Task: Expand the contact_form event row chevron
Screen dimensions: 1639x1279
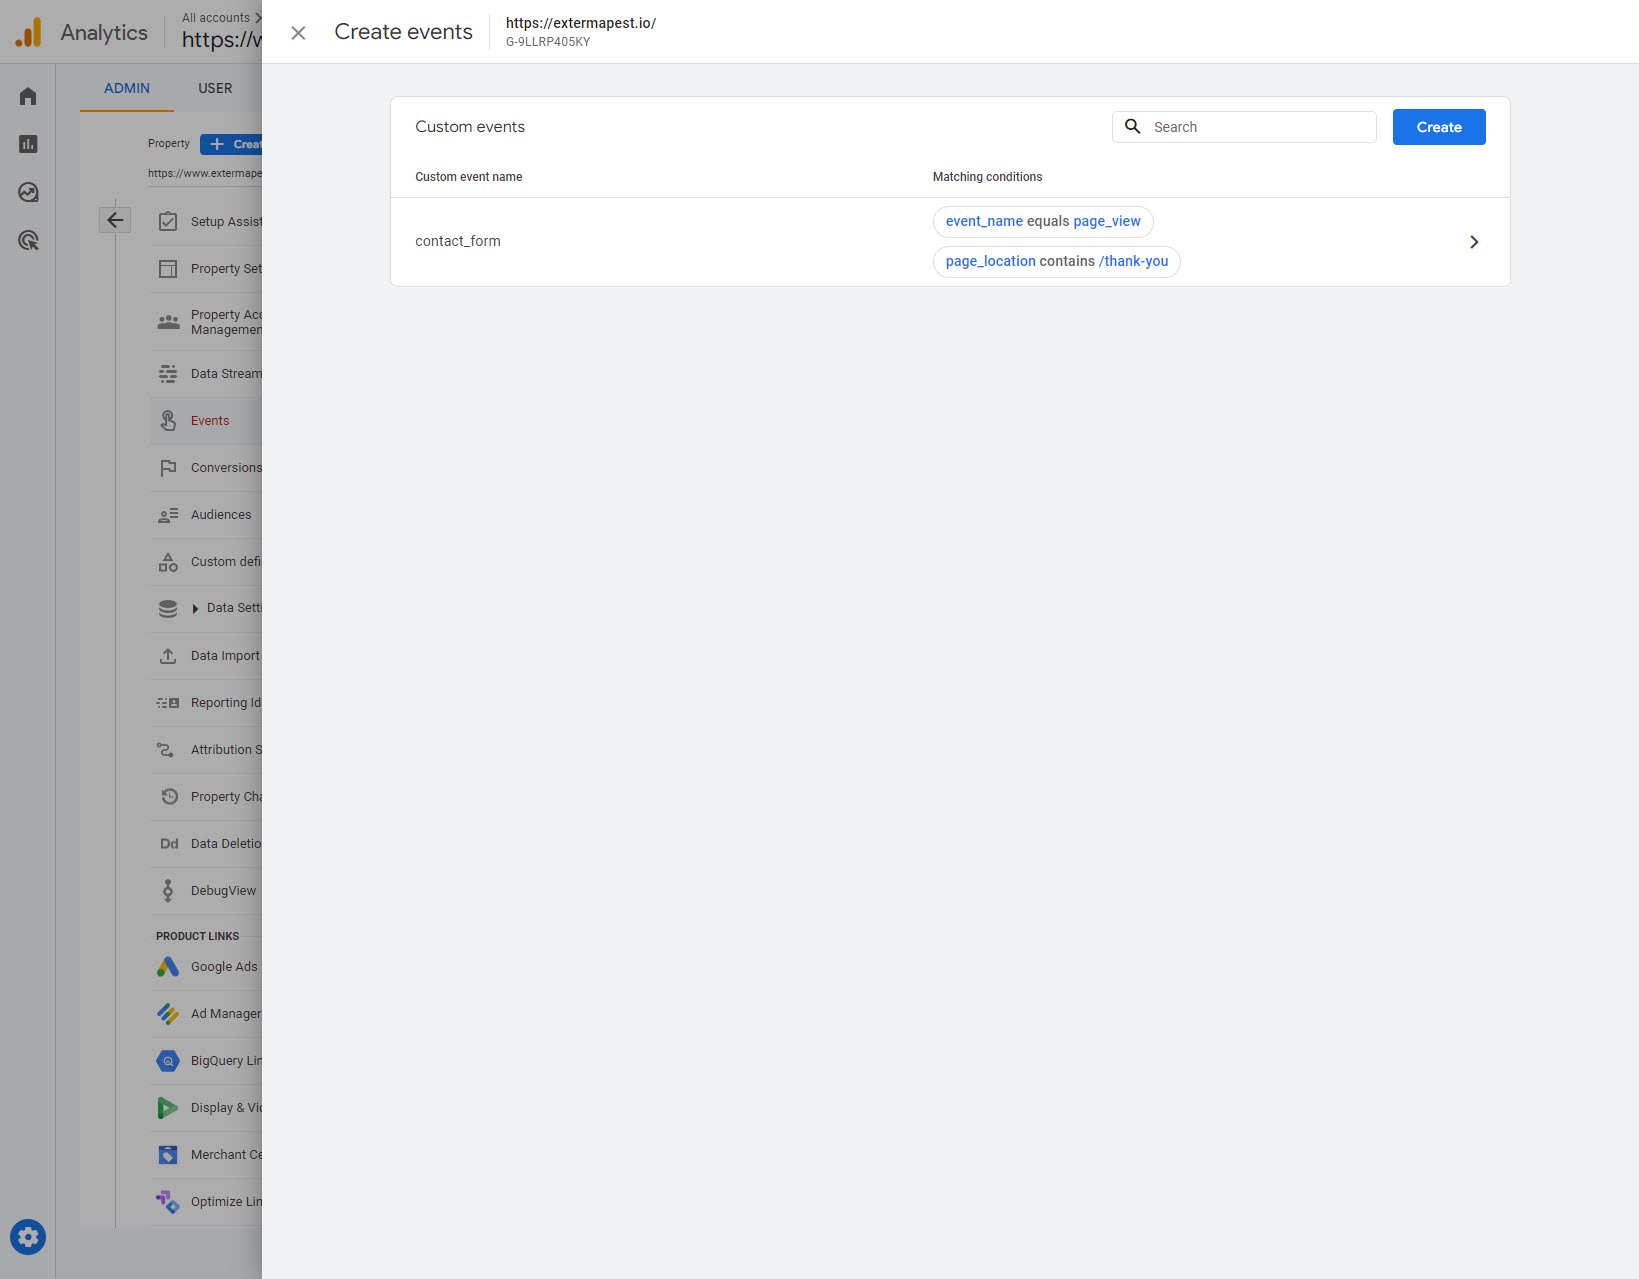Action: [x=1473, y=242]
